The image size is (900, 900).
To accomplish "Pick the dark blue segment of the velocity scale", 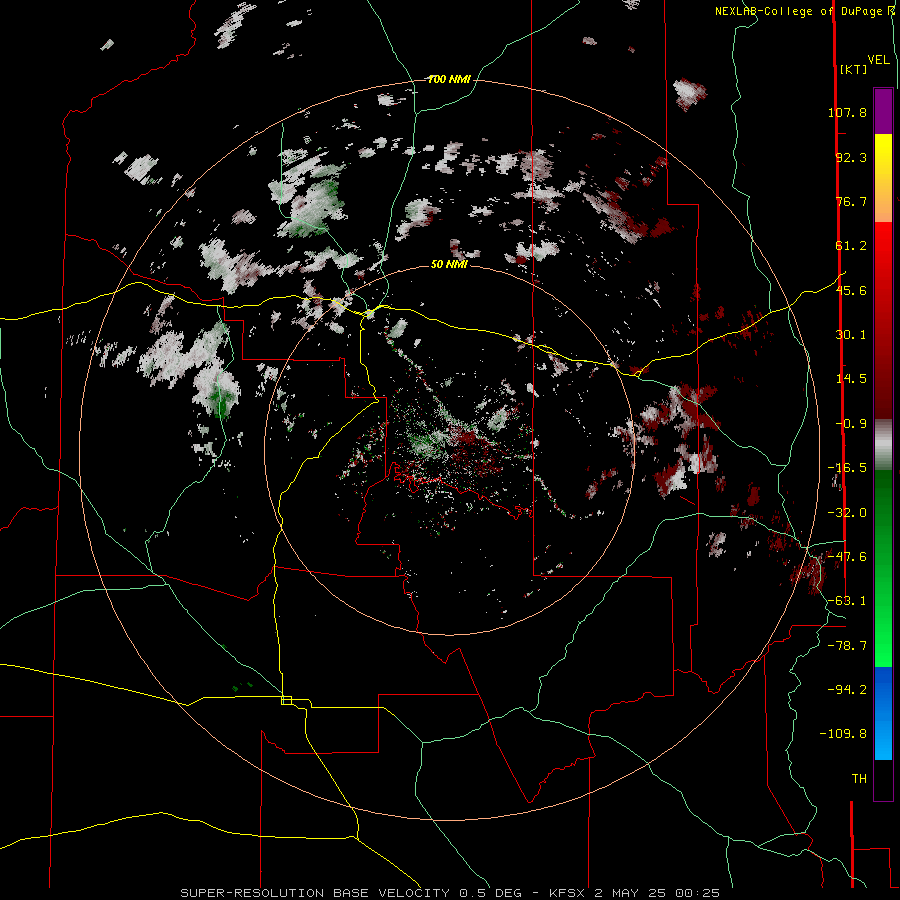I will pyautogui.click(x=883, y=689).
